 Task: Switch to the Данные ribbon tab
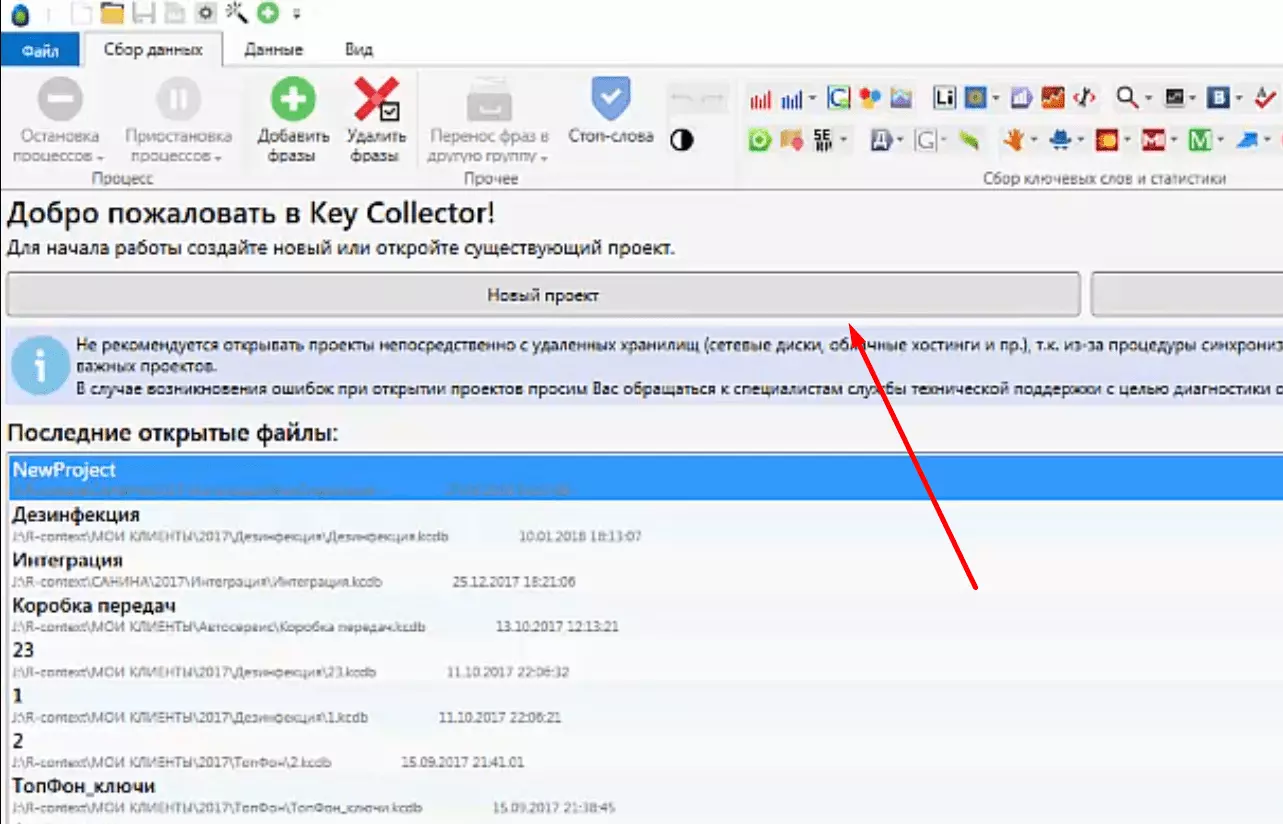[x=274, y=49]
